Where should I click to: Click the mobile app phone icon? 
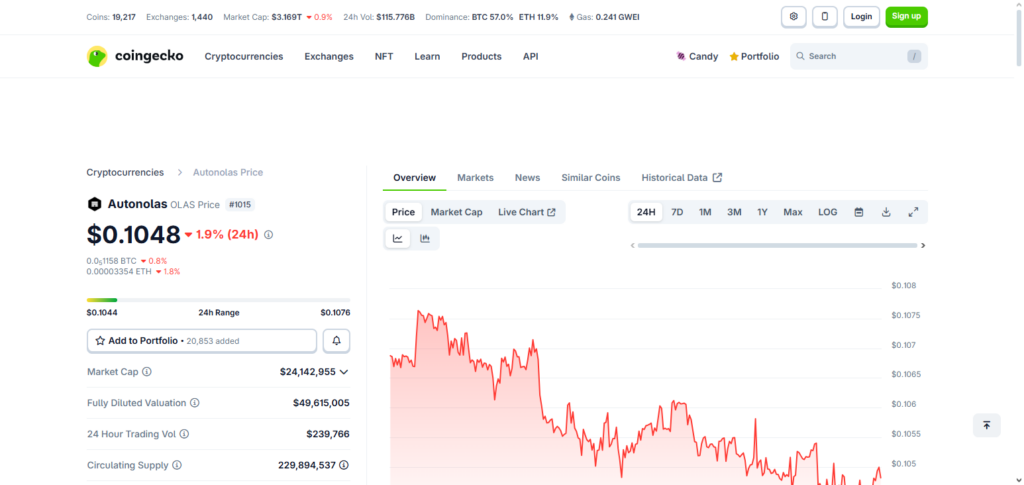[825, 17]
